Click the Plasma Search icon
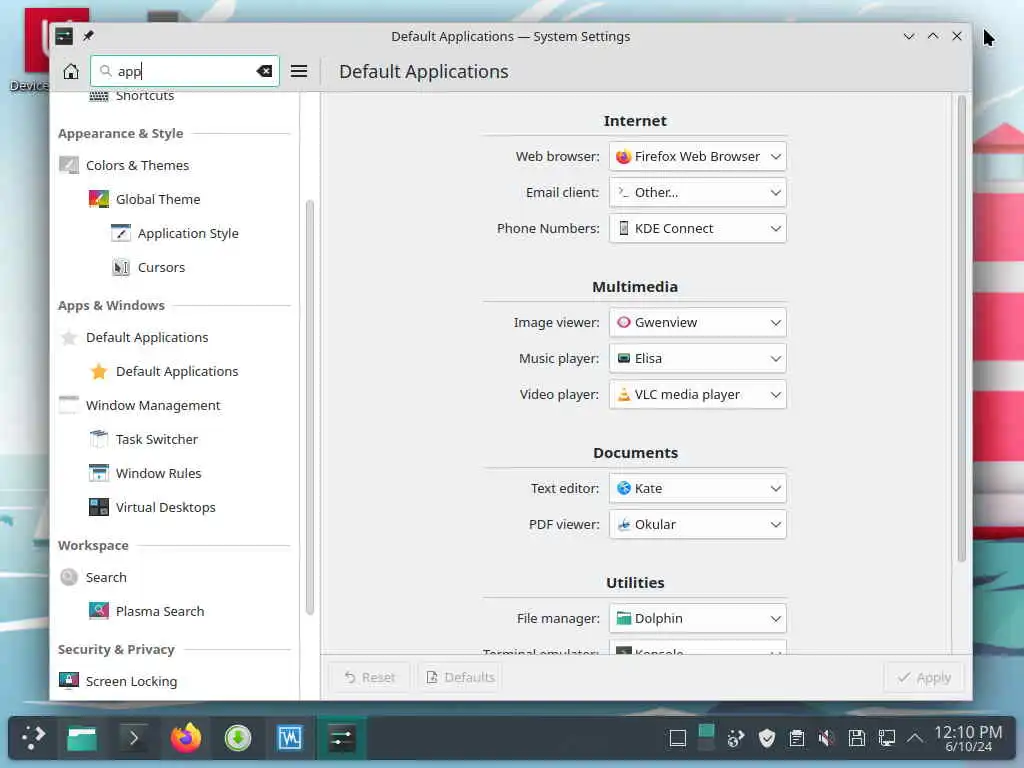This screenshot has height=768, width=1024. (x=99, y=611)
